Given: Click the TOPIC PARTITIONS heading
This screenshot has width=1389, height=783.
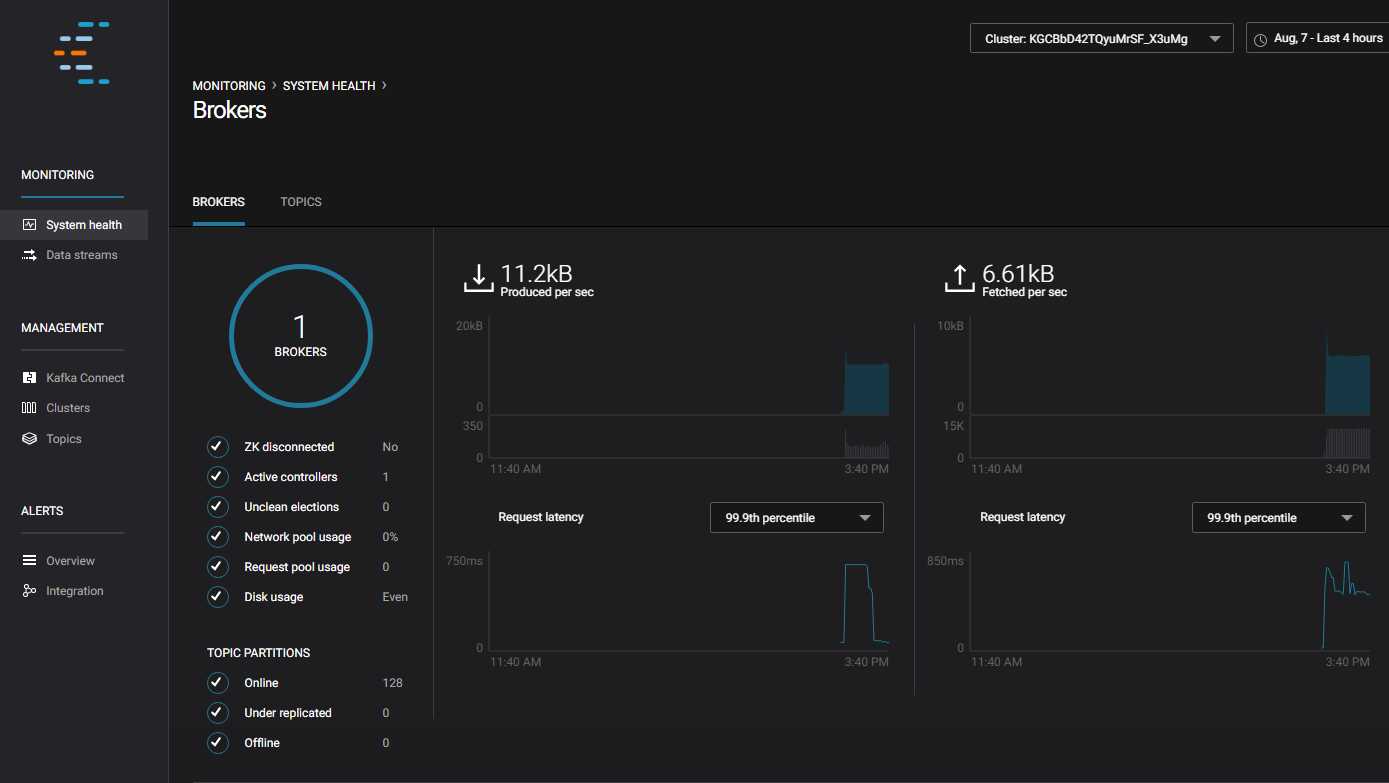Looking at the screenshot, I should coord(258,653).
